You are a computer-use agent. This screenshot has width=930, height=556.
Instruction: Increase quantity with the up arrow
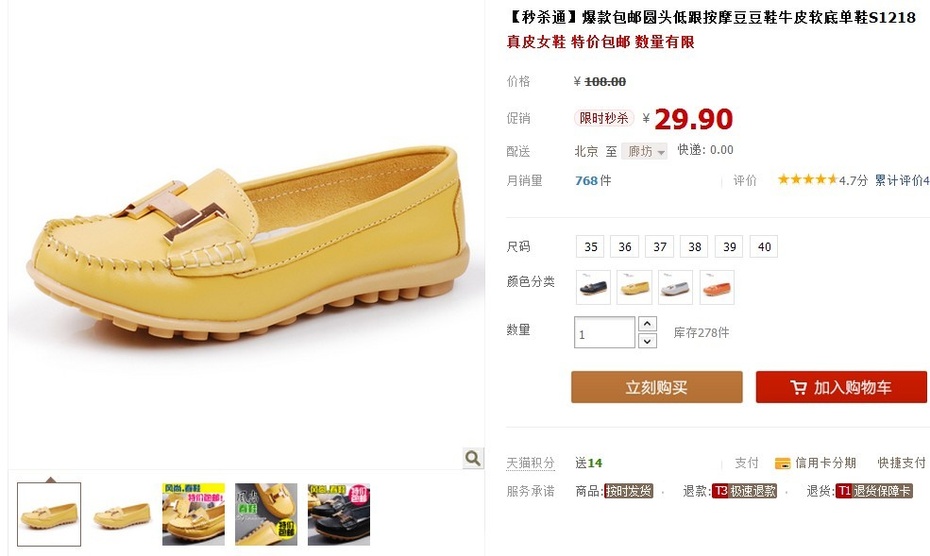coord(647,323)
